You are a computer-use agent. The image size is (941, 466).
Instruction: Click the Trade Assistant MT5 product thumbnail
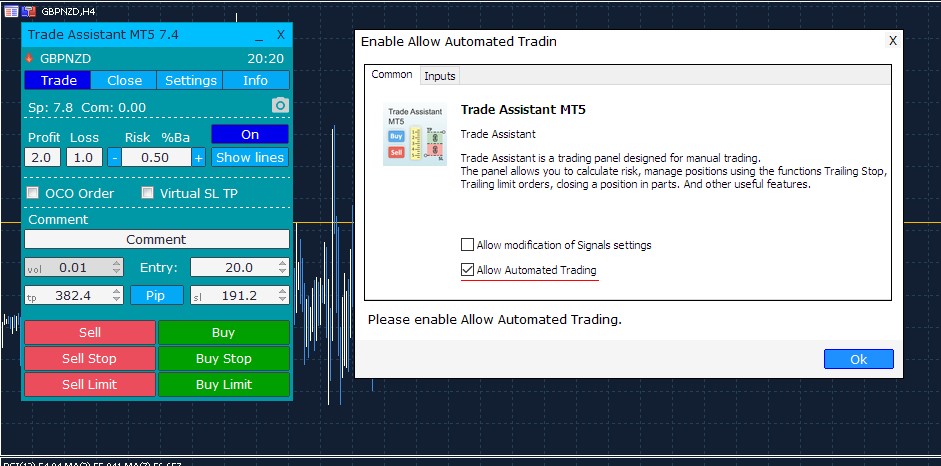coord(415,134)
